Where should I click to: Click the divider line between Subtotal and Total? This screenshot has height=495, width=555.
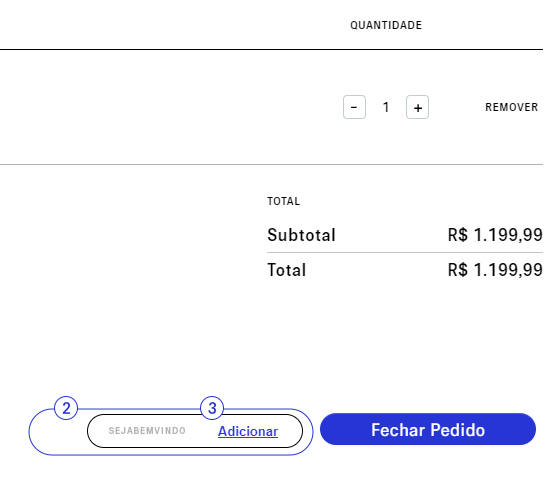tap(405, 252)
